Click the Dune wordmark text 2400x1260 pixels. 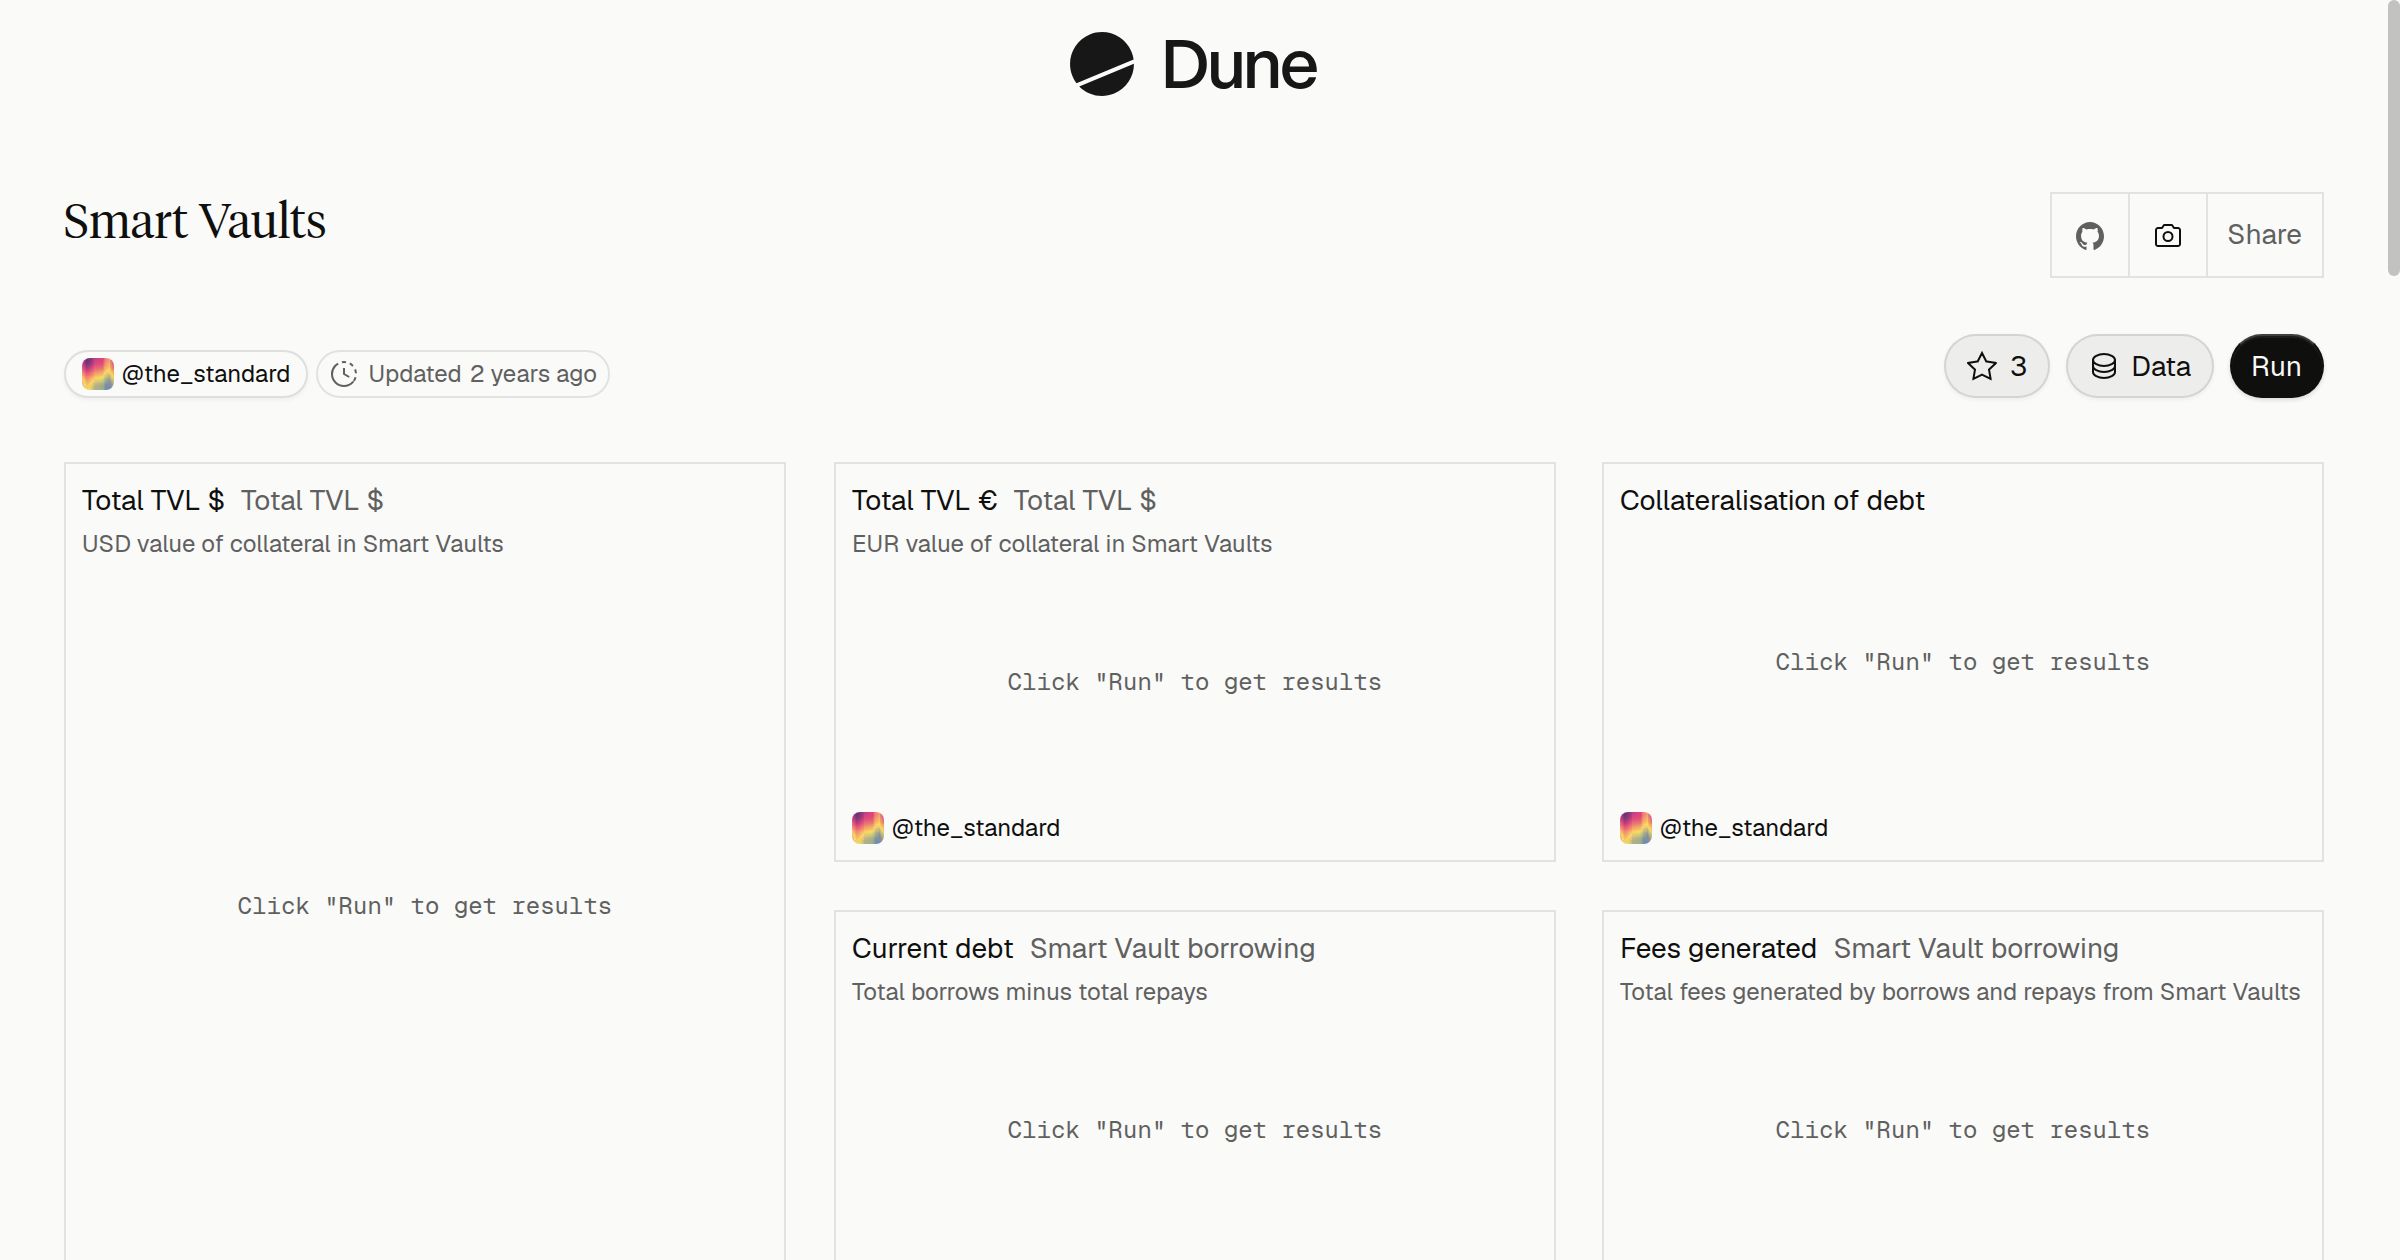[x=1240, y=65]
